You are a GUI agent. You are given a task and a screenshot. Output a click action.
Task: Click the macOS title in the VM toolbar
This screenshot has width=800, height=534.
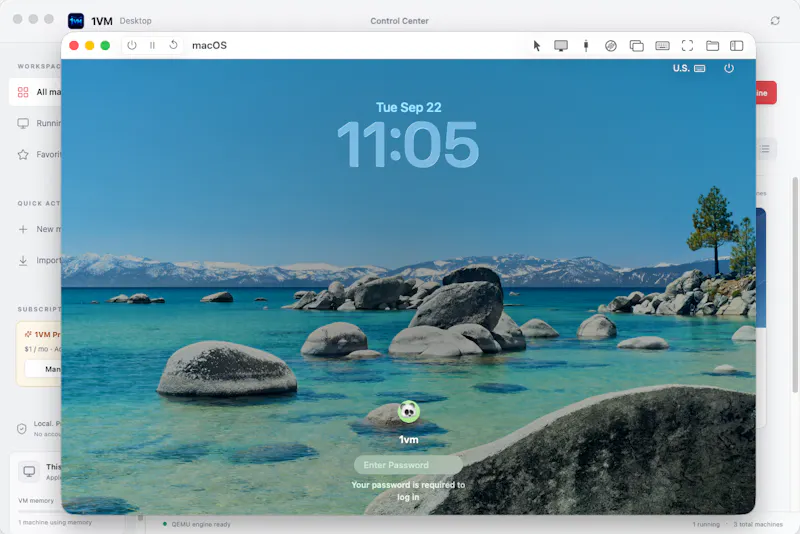[209, 45]
